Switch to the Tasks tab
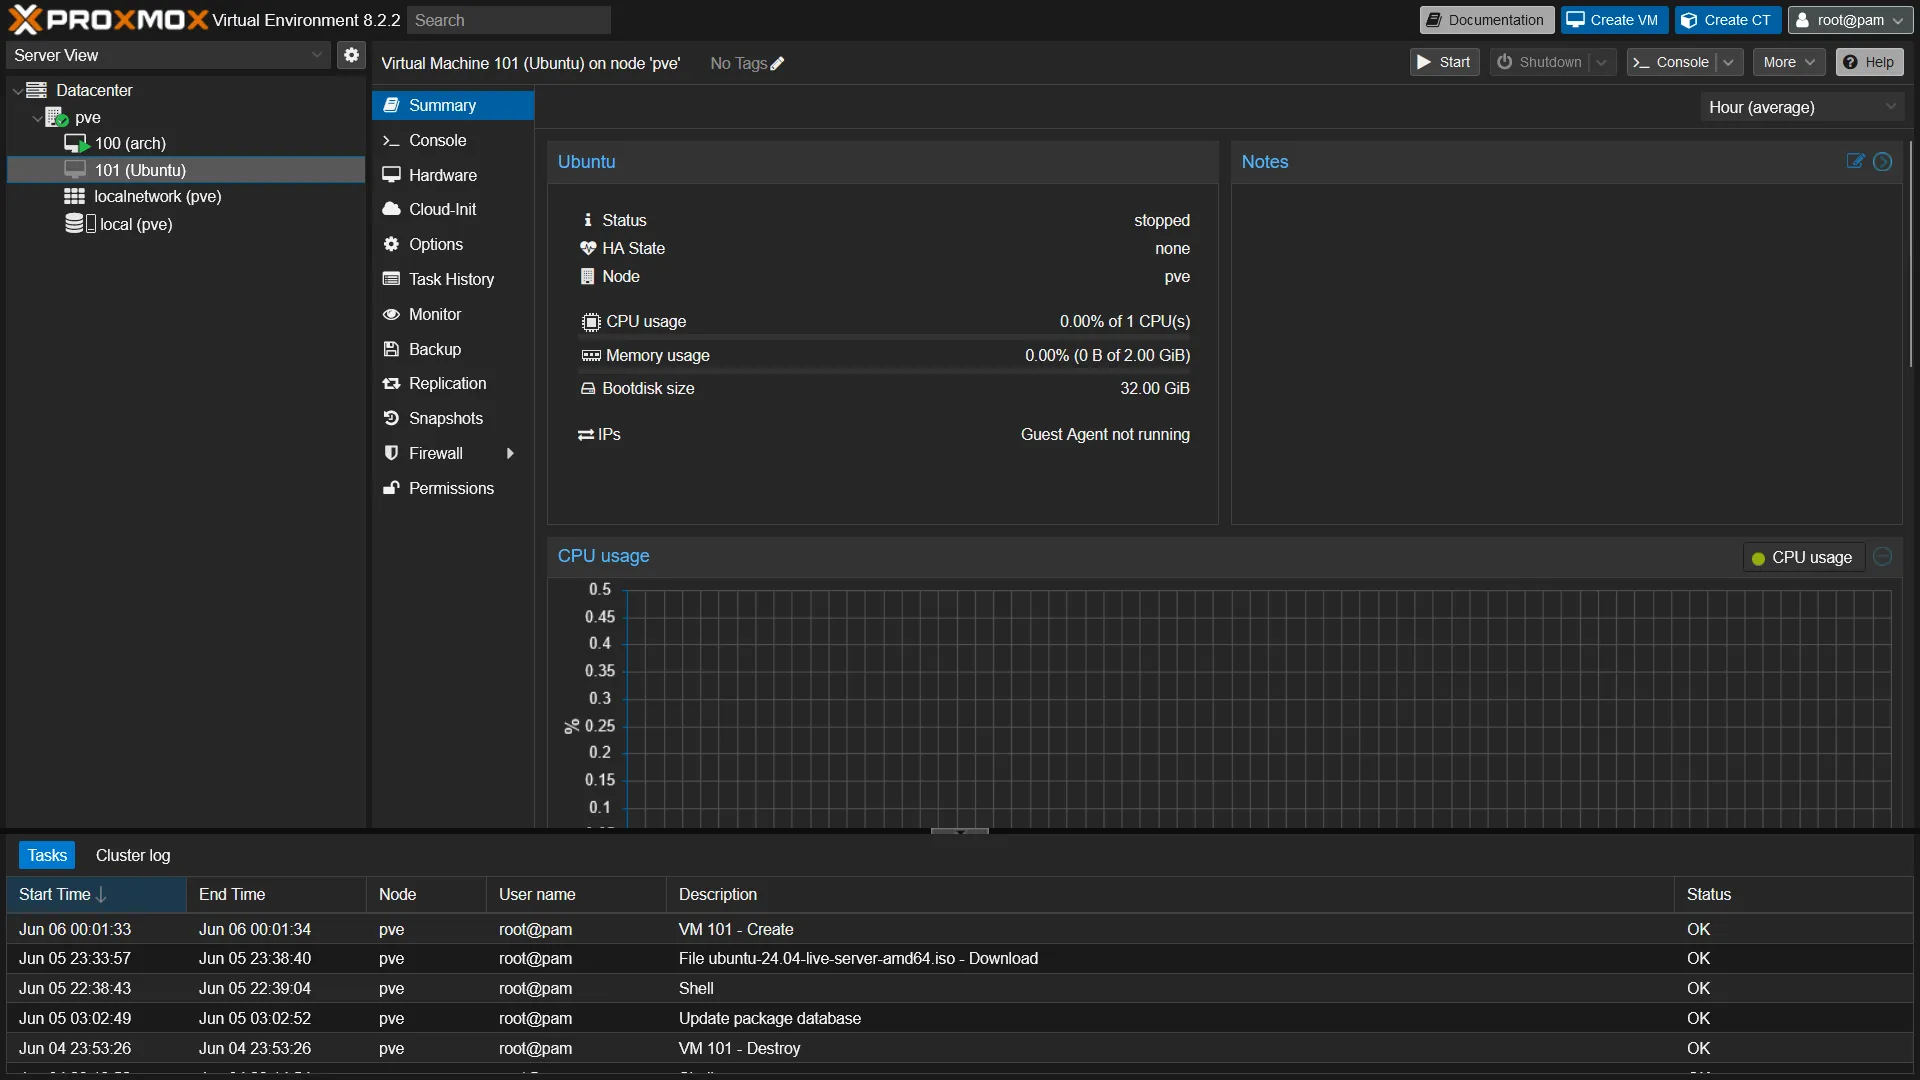 [x=47, y=855]
